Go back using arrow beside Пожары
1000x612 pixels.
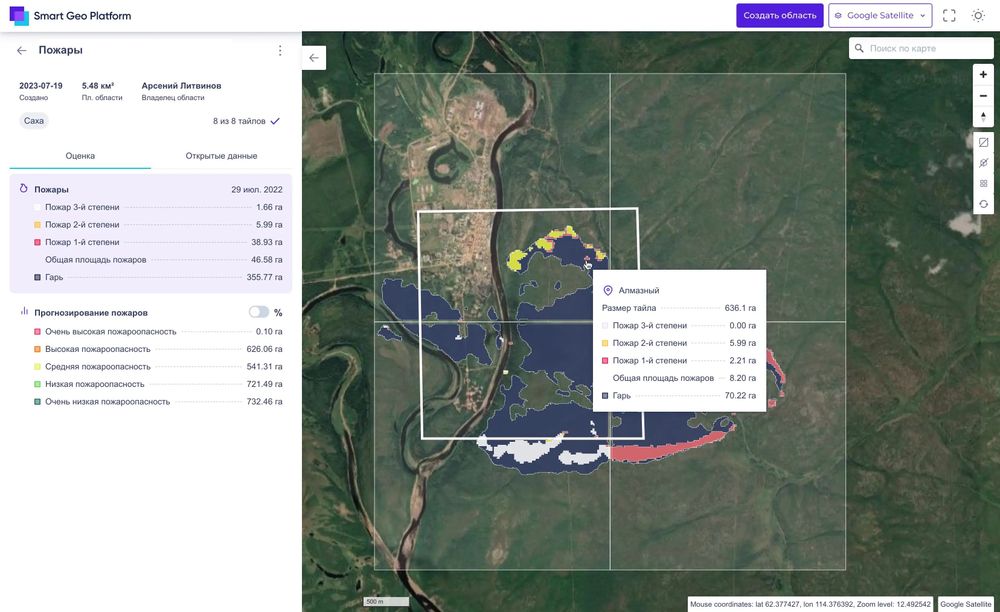click(x=22, y=50)
